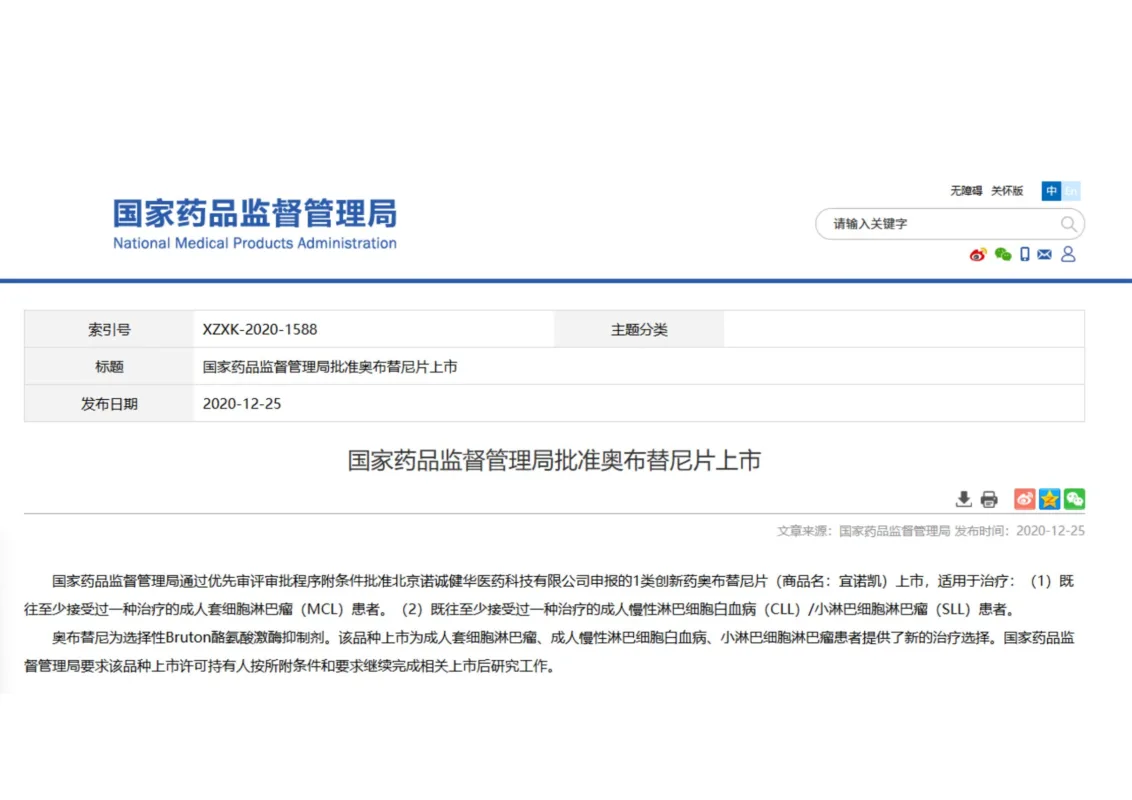Image resolution: width=1132 pixels, height=800 pixels.
Task: Open the header Weibo icon
Action: click(978, 255)
